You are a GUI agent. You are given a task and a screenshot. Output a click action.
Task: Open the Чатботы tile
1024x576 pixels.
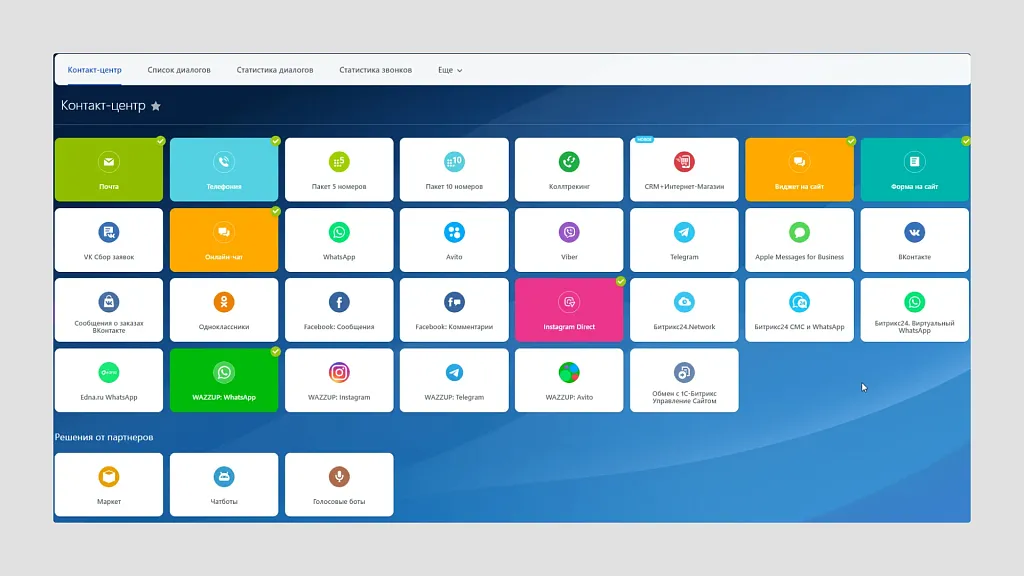coord(224,485)
